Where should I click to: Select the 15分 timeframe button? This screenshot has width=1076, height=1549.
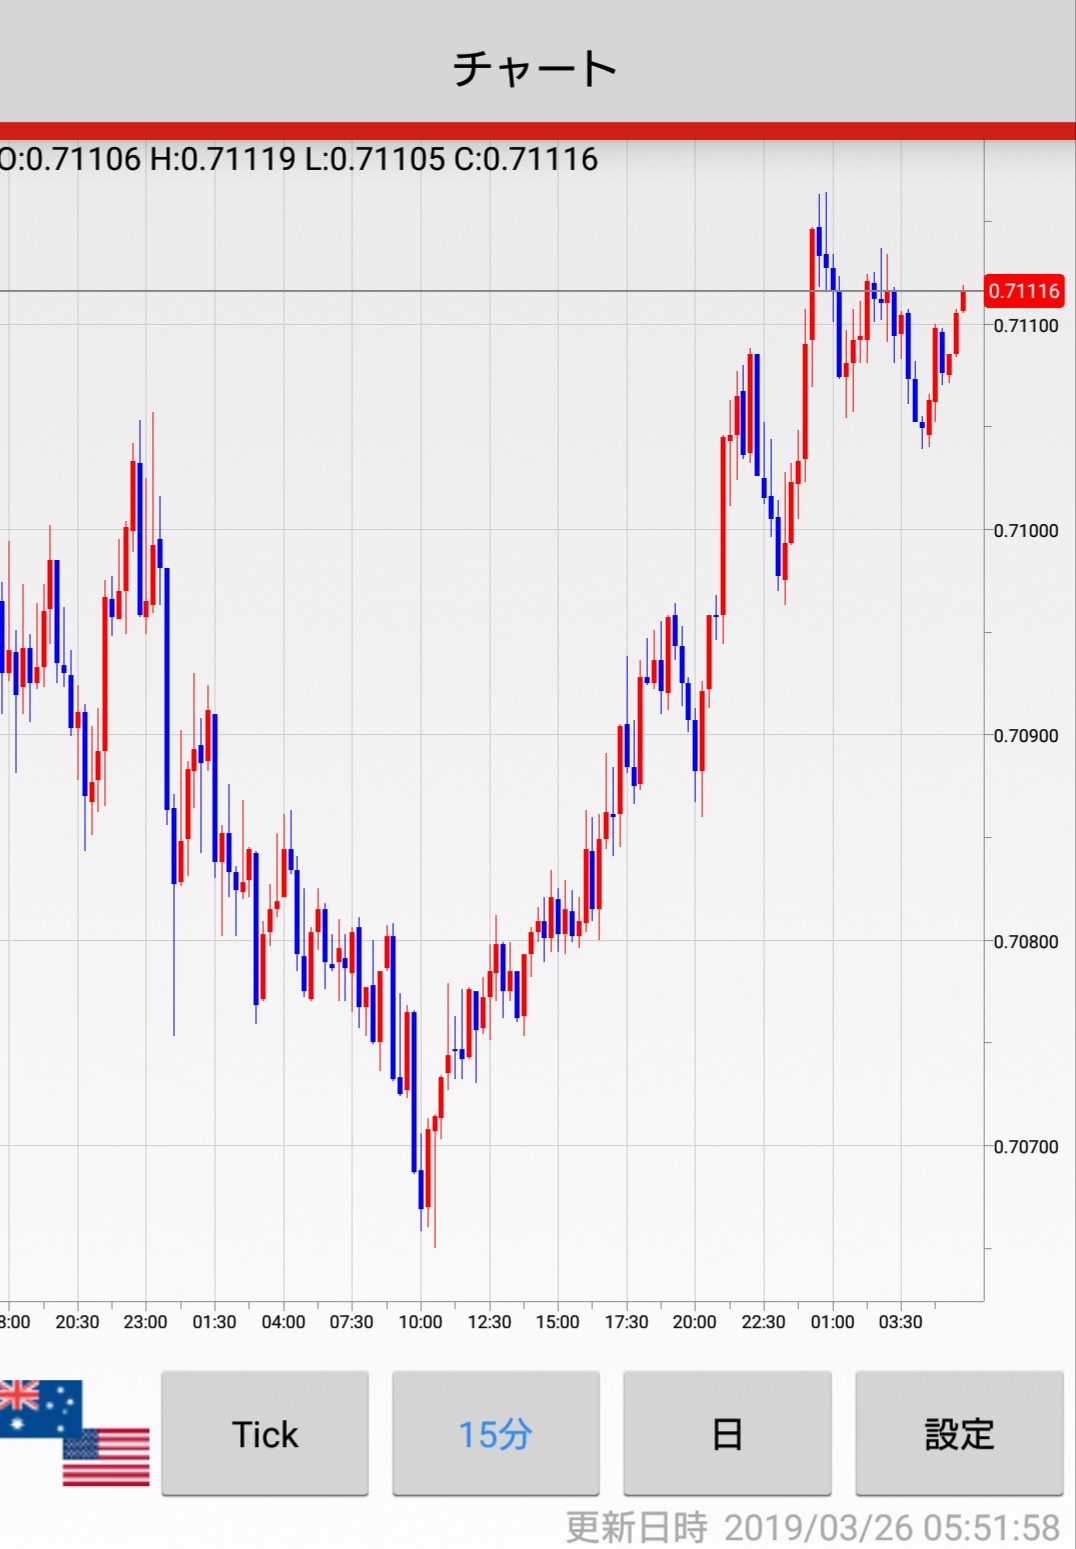(x=496, y=1433)
